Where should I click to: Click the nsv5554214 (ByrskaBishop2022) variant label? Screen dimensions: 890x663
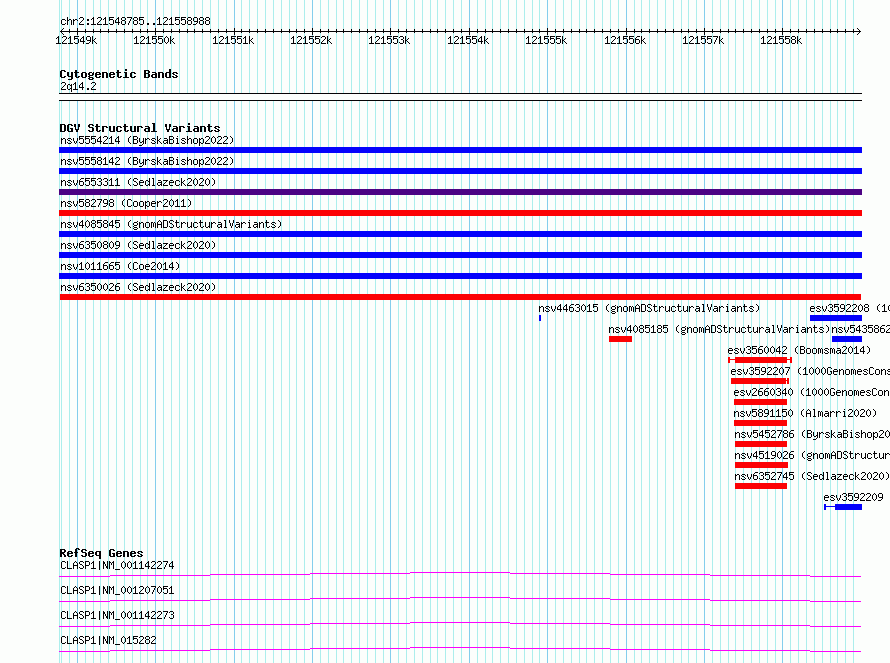coord(147,140)
